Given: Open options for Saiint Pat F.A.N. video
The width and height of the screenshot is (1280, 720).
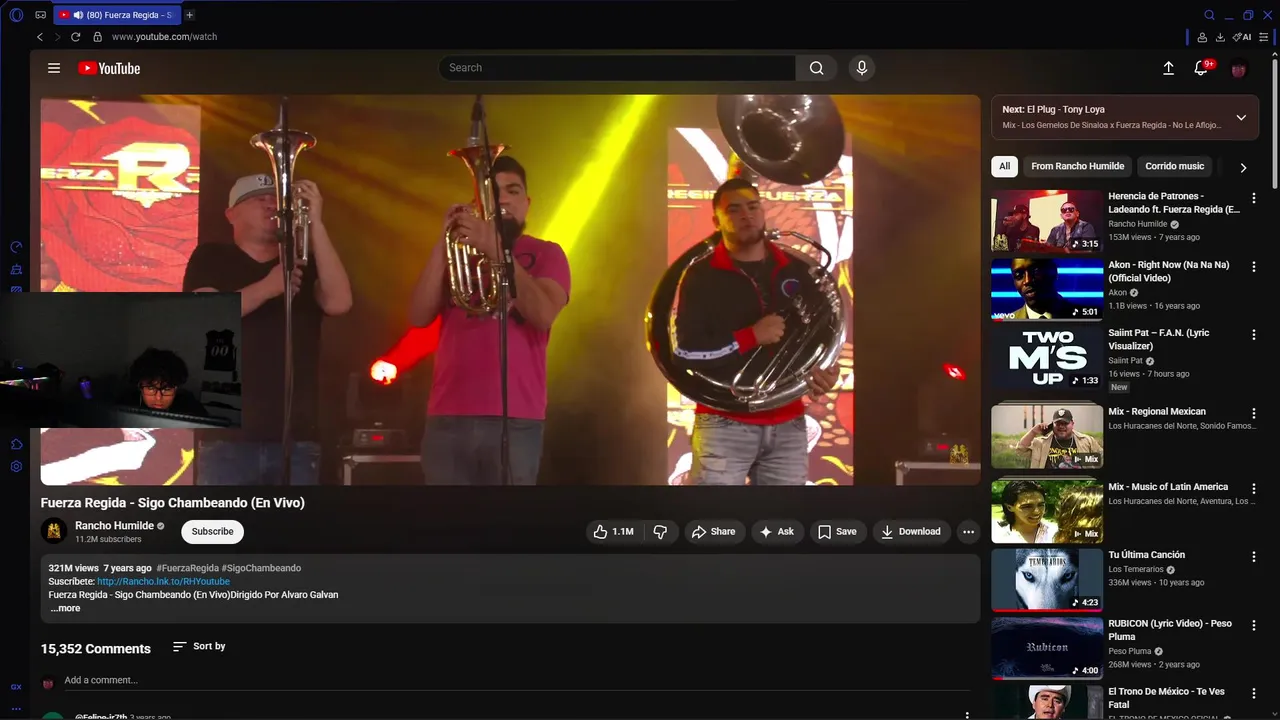Looking at the screenshot, I should [1254, 335].
